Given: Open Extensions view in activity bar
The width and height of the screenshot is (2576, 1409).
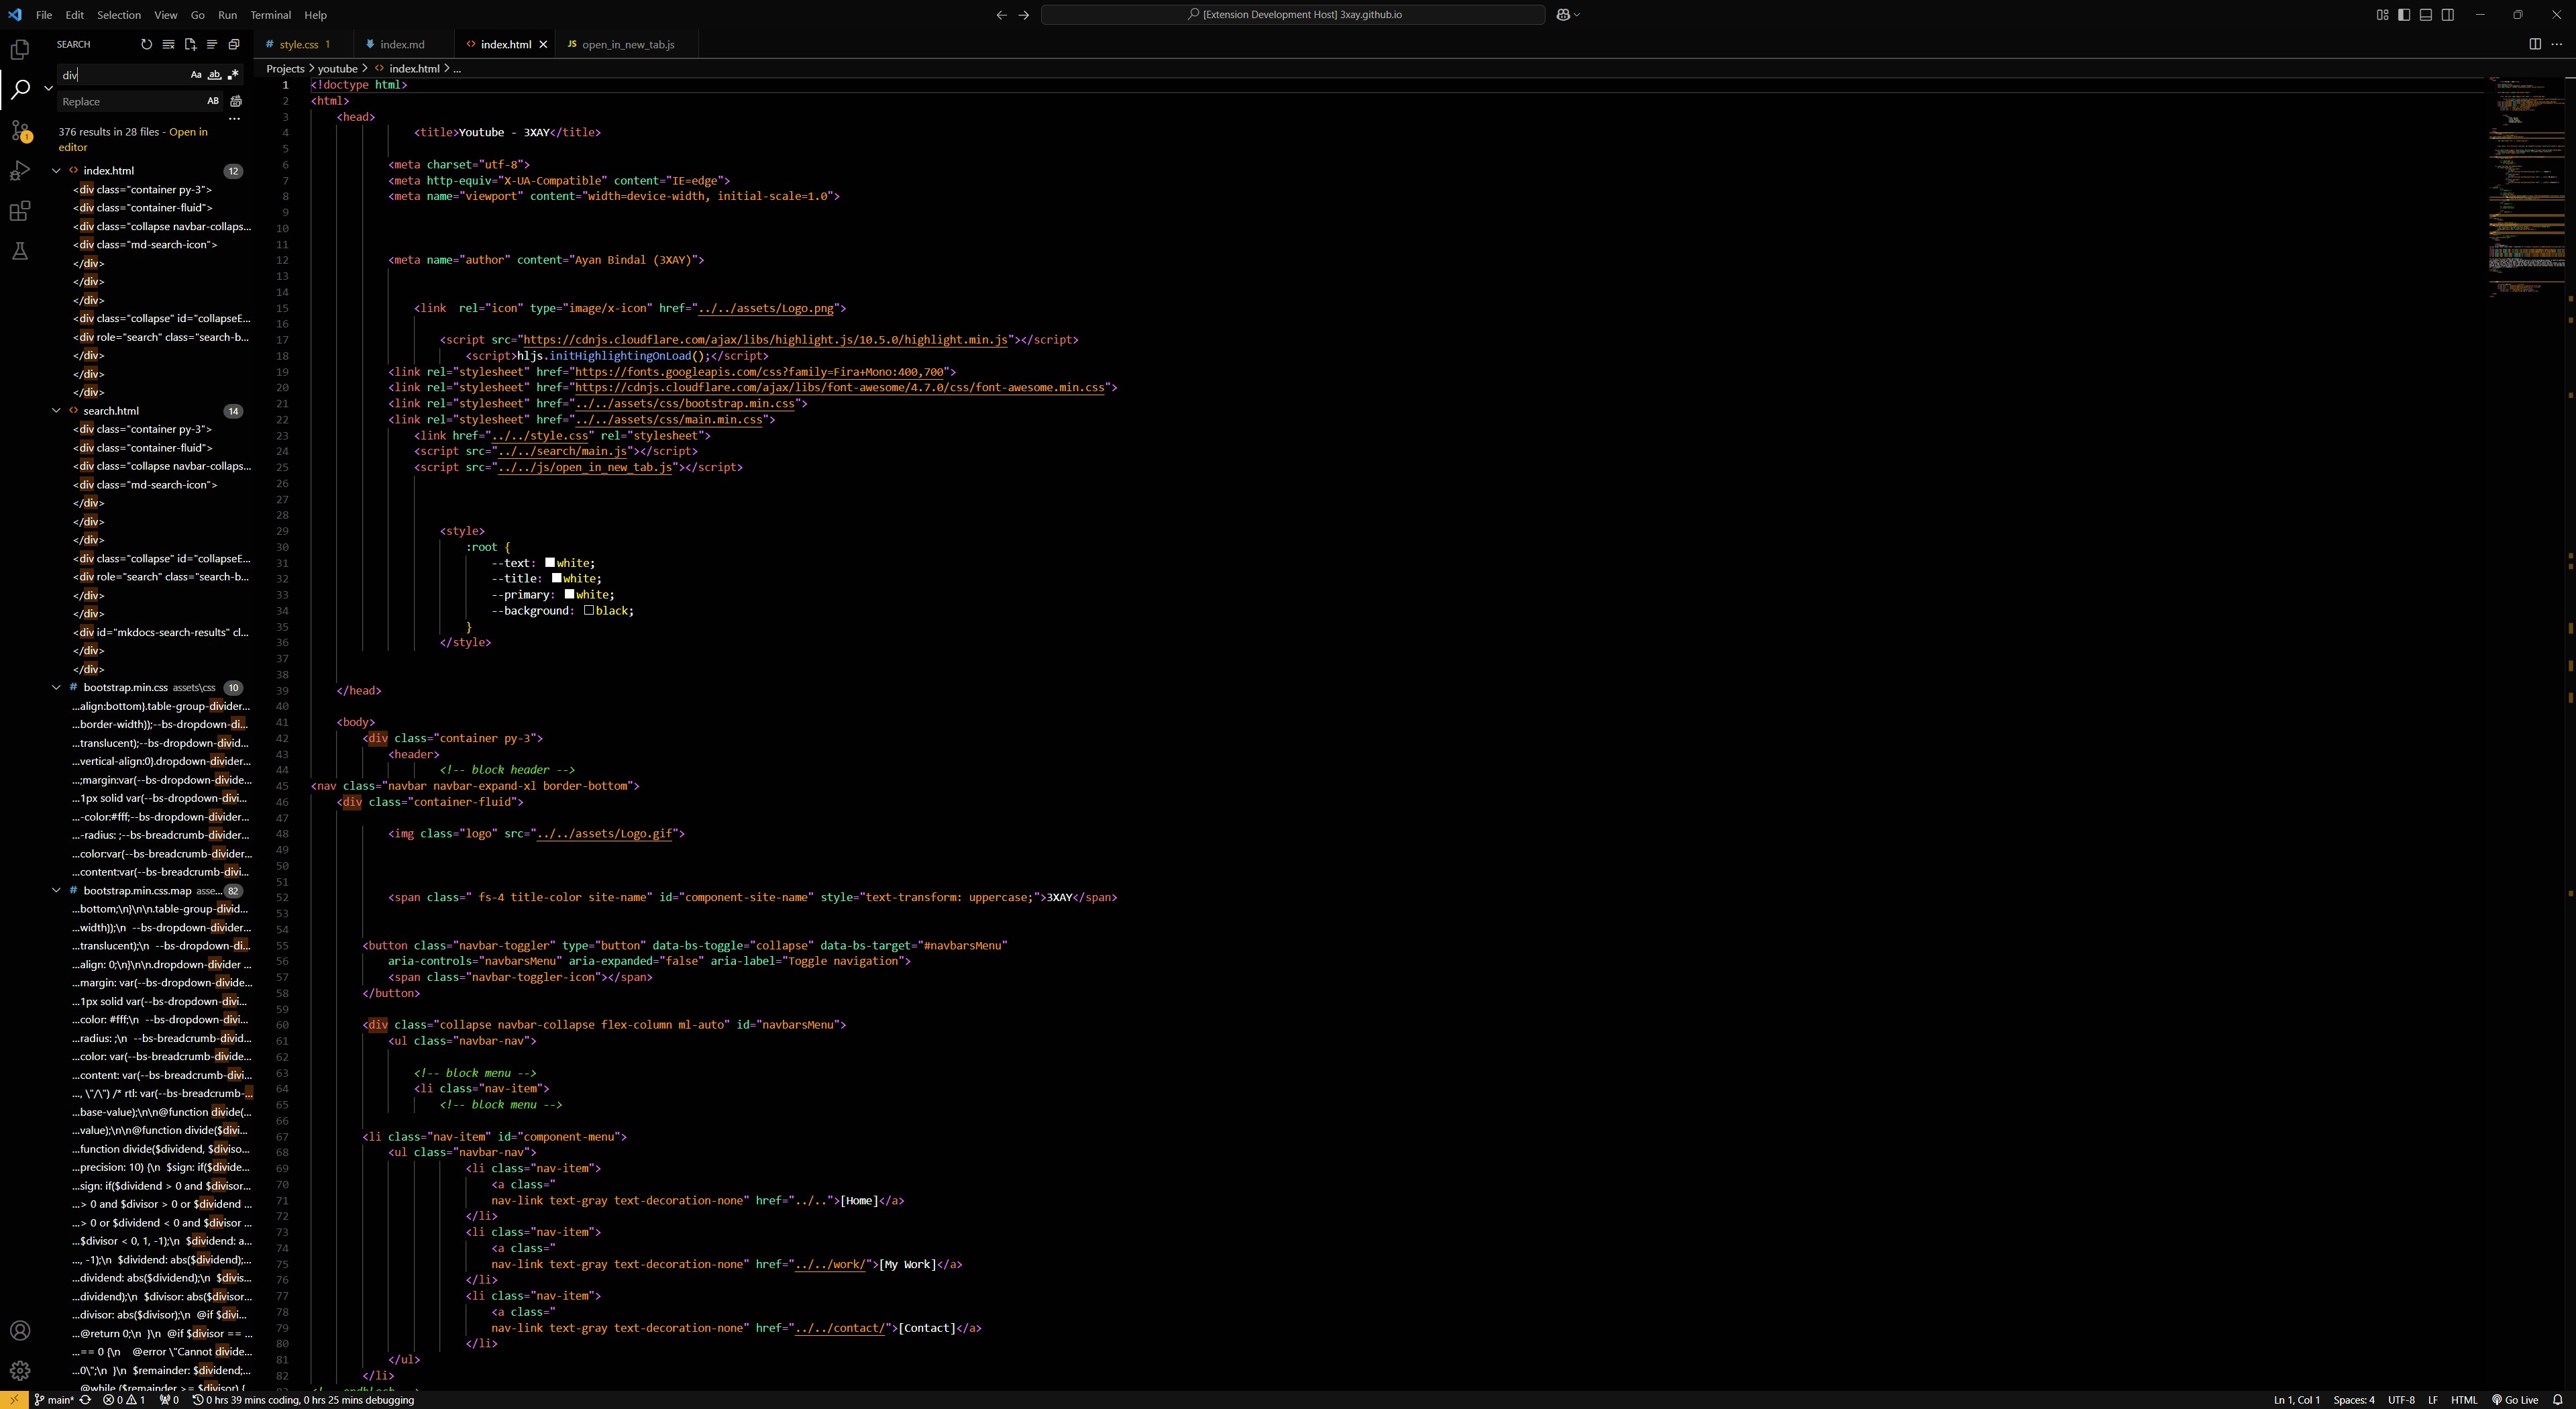Looking at the screenshot, I should pos(20,211).
